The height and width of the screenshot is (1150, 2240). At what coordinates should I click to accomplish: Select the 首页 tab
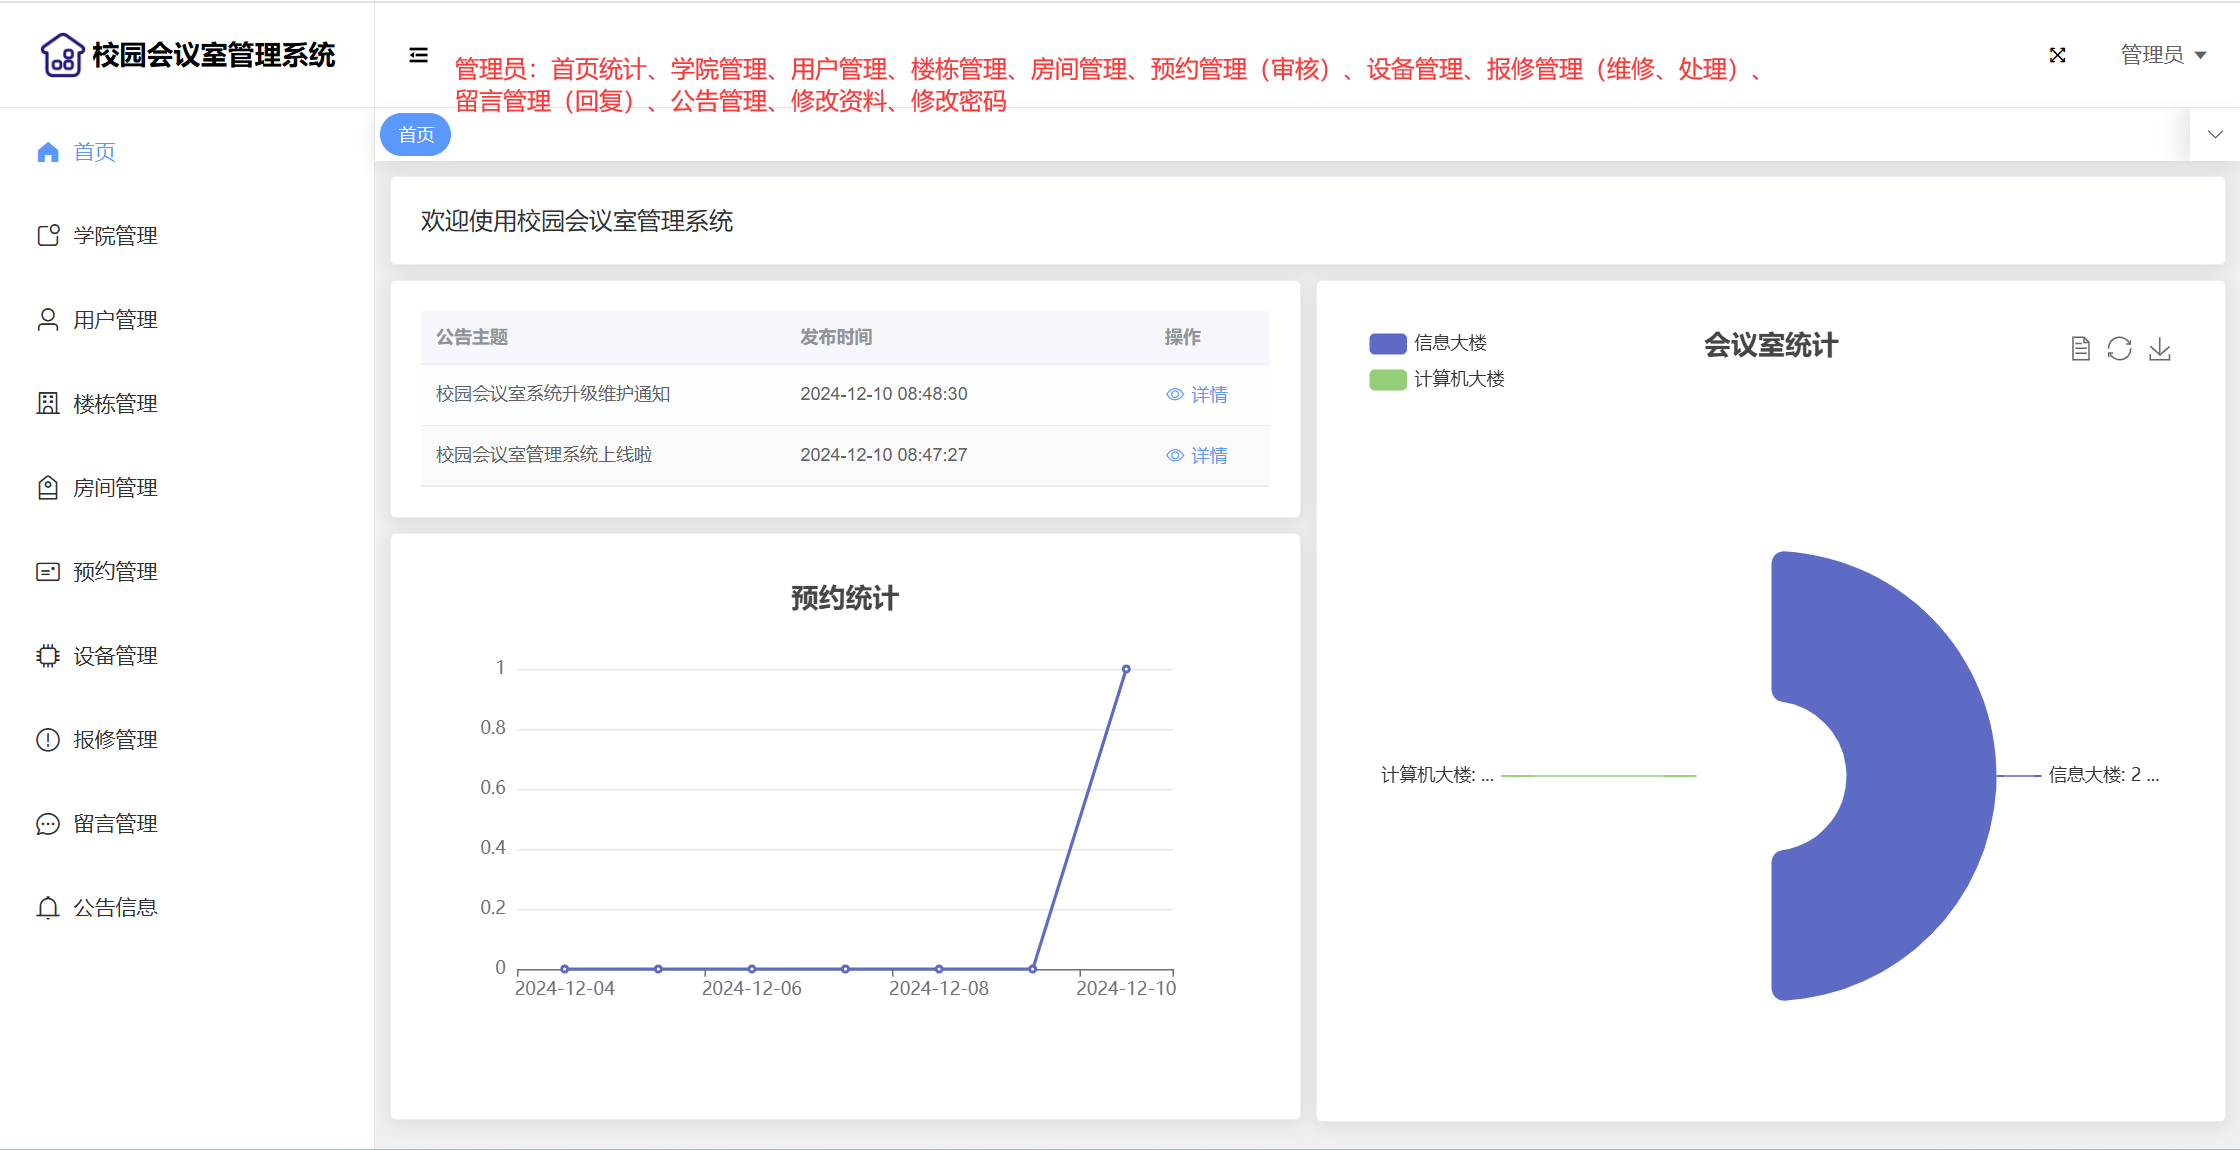(416, 135)
